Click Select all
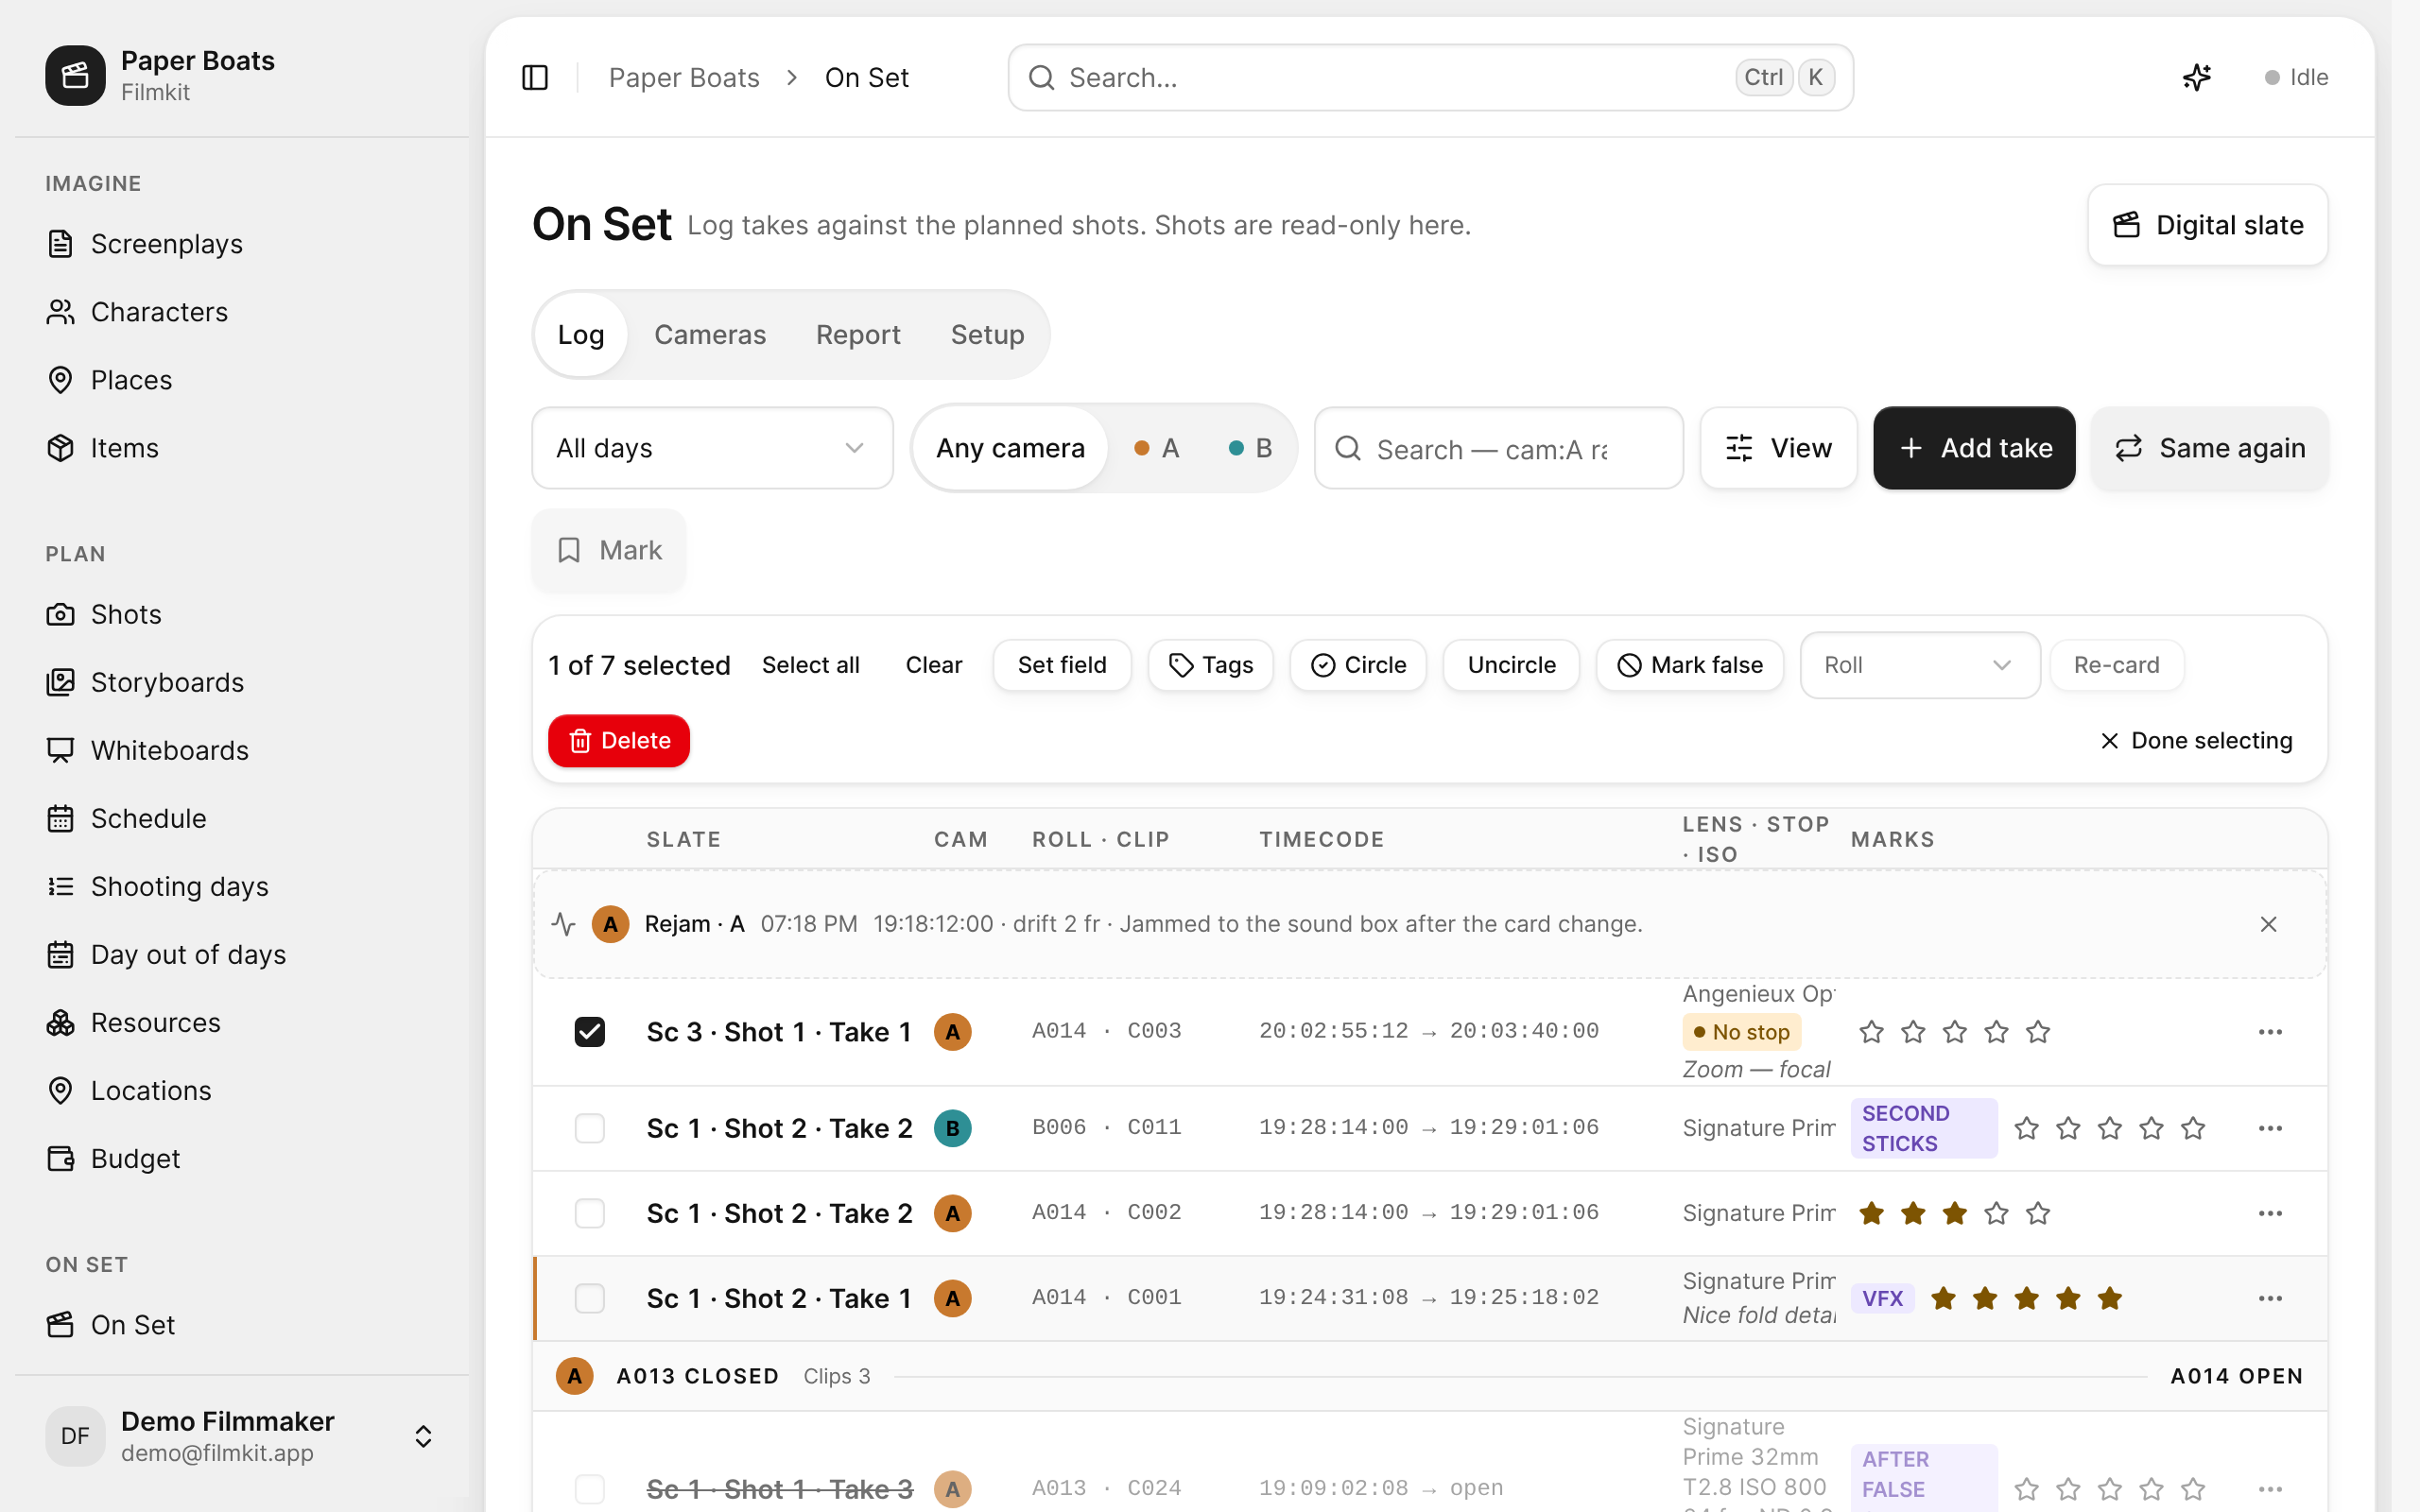 pos(811,665)
